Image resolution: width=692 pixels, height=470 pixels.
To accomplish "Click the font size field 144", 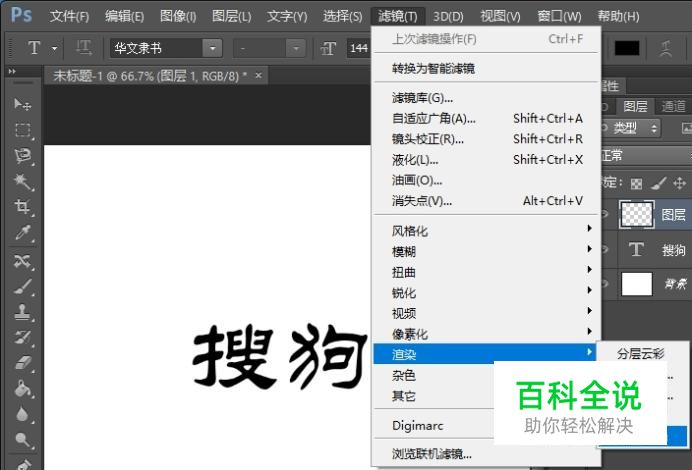I will point(359,48).
